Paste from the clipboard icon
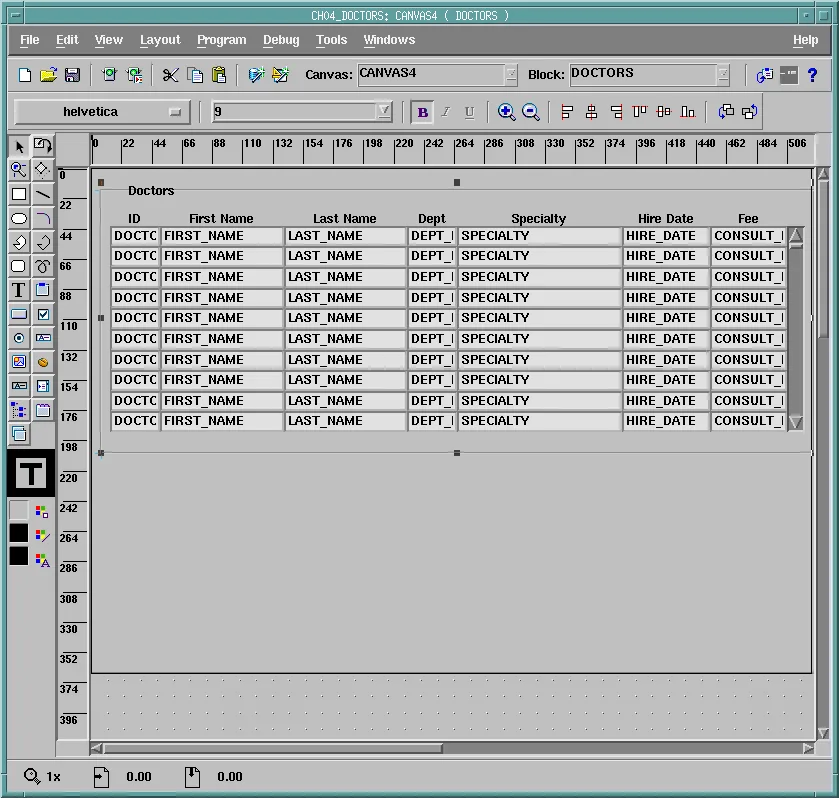The image size is (839, 798). [x=219, y=75]
